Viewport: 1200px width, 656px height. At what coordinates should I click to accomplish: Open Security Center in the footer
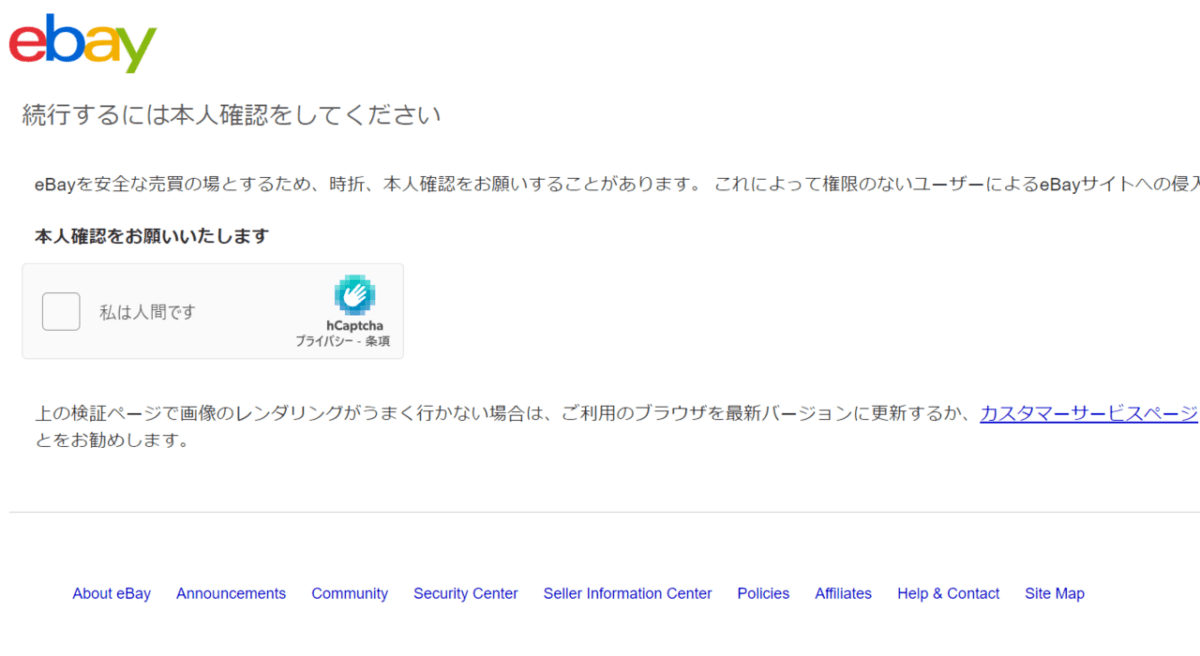click(x=465, y=593)
